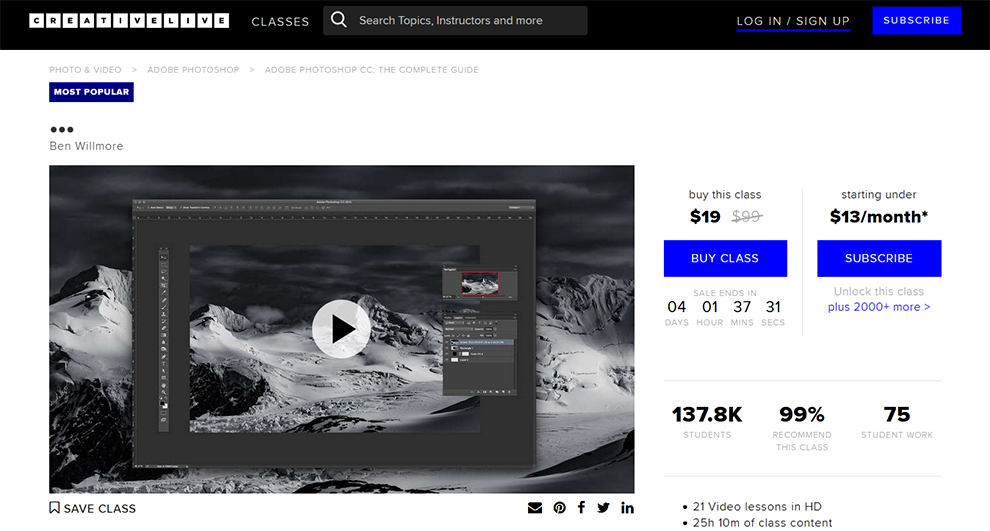Image resolution: width=990 pixels, height=531 pixels.
Task: Open the plus 2000+ more link
Action: [879, 307]
